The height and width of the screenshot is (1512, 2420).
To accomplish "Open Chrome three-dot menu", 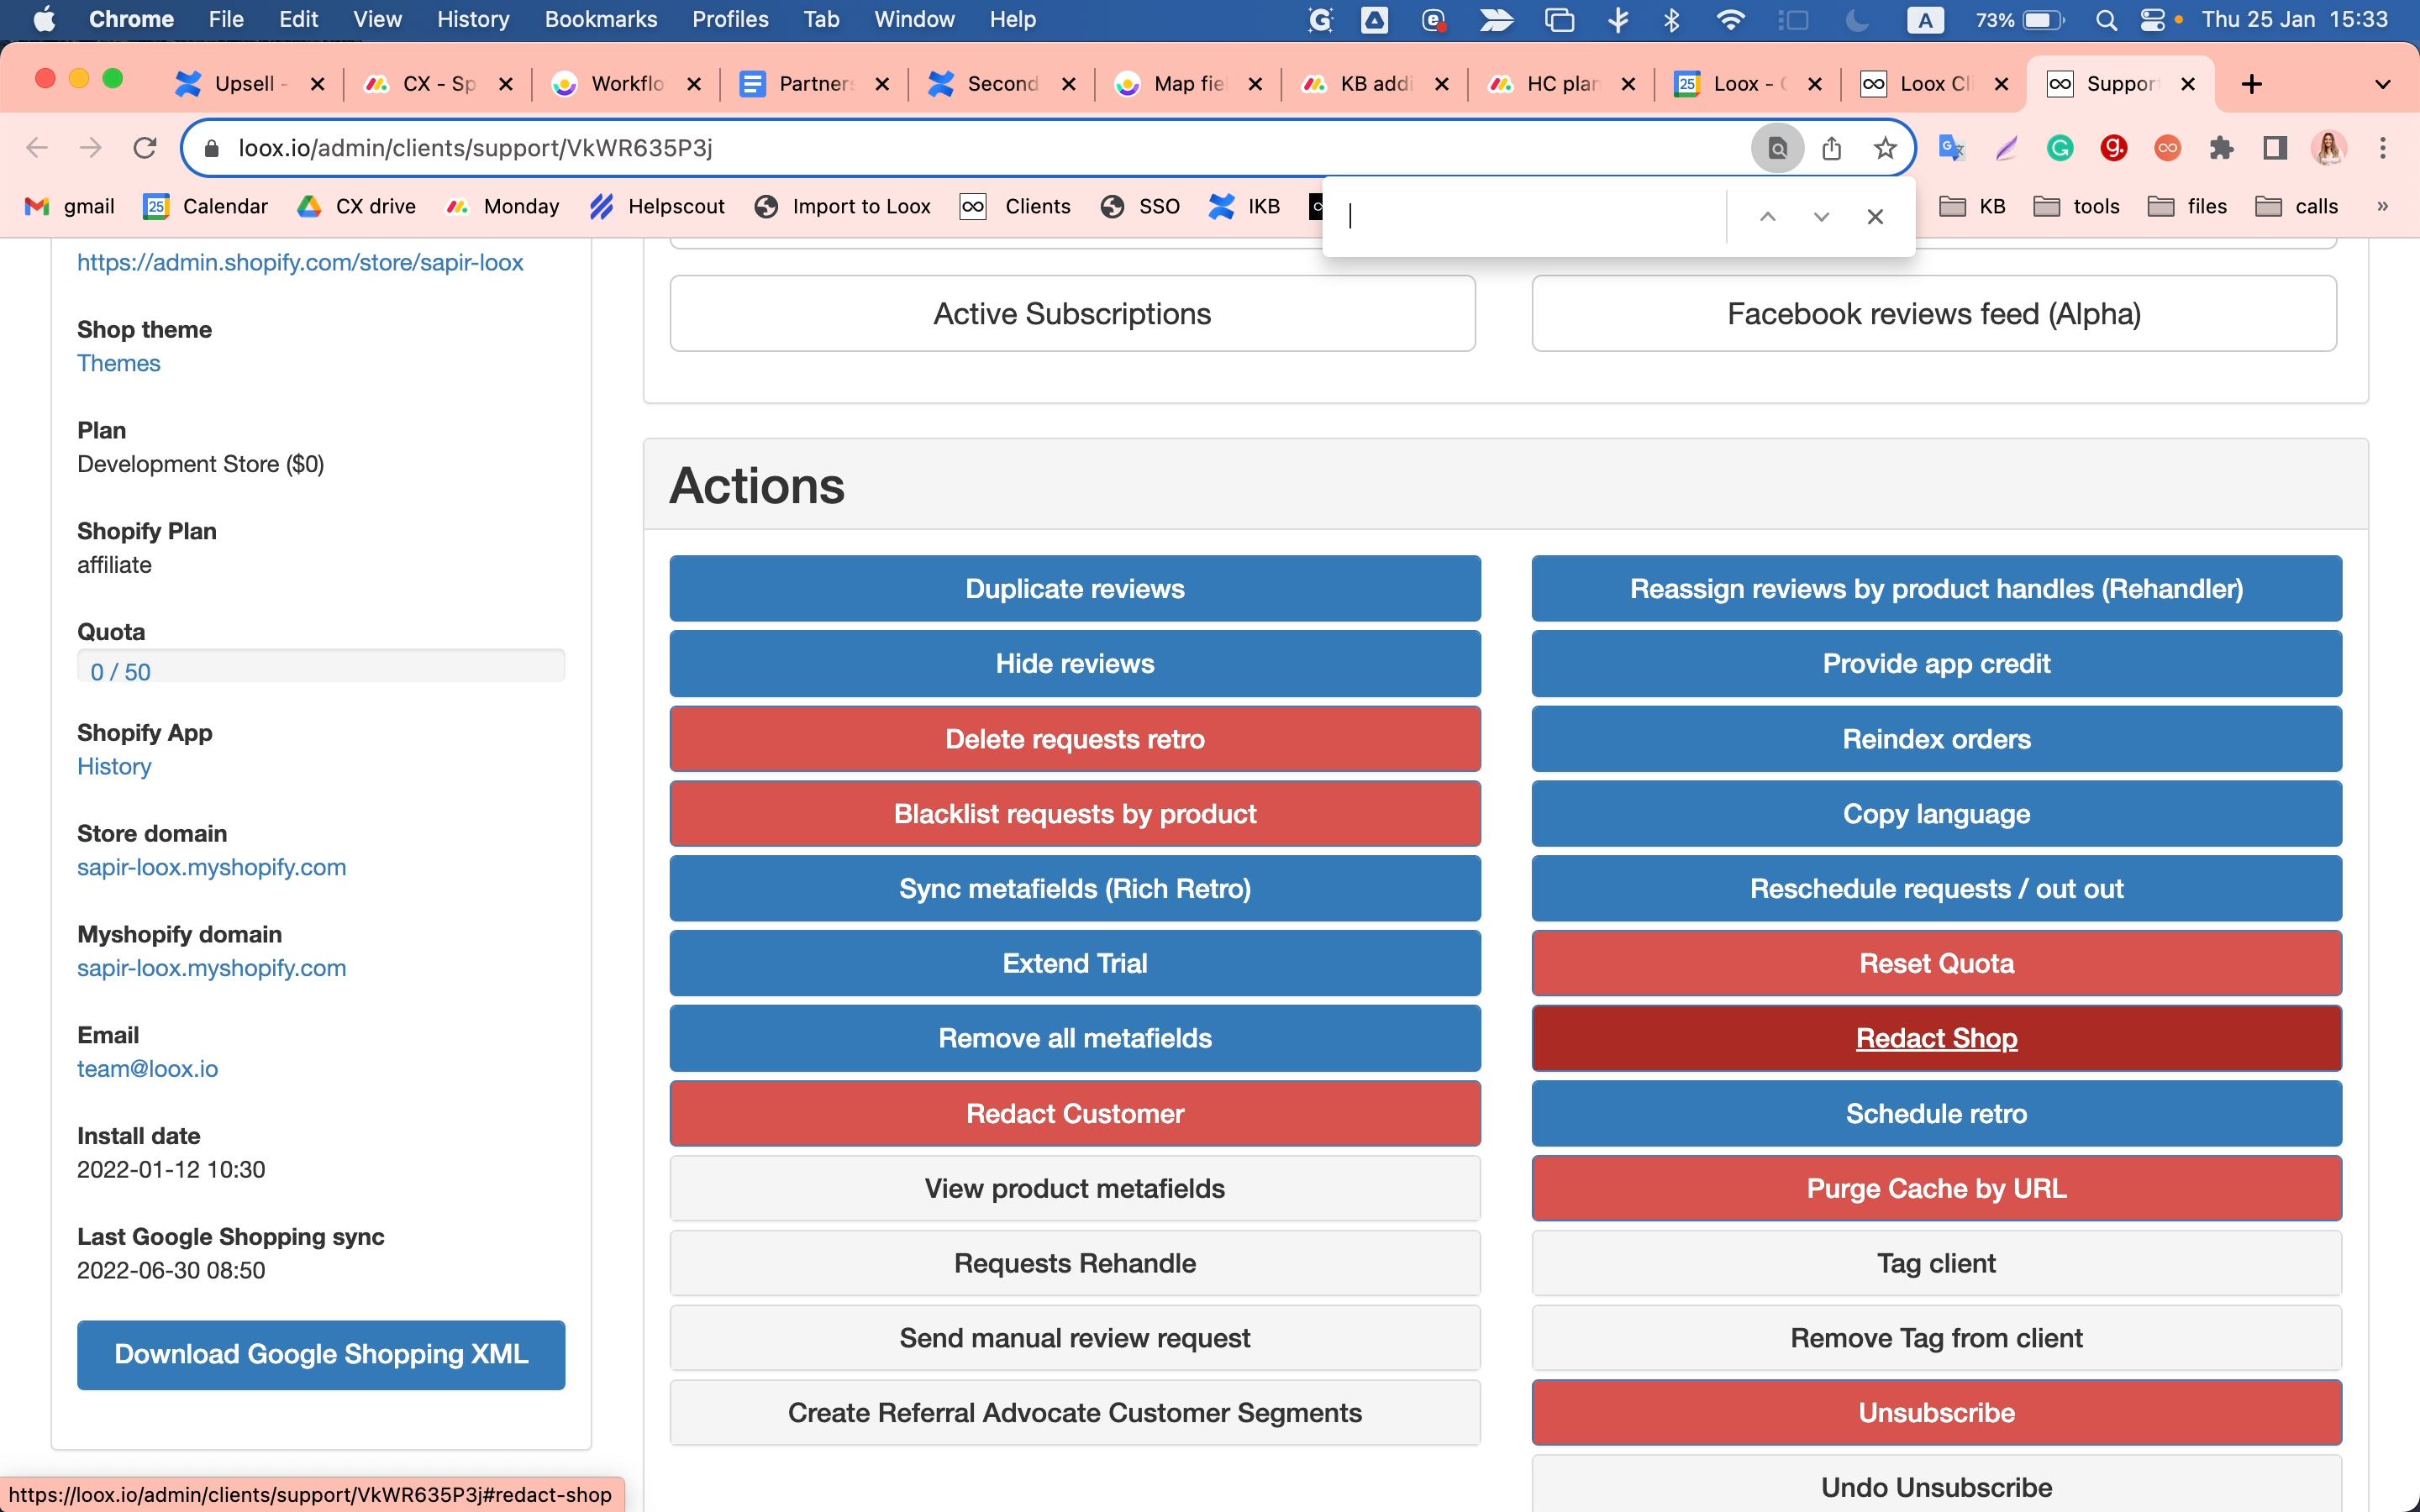I will click(x=2383, y=148).
